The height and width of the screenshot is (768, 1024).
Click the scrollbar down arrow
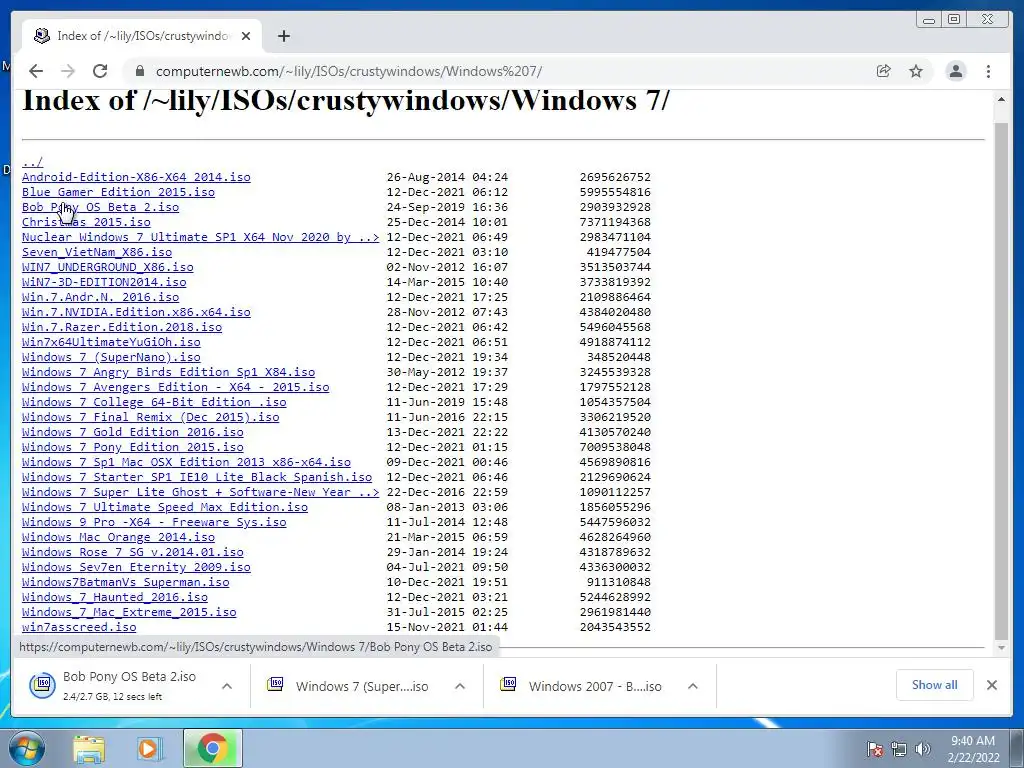click(x=1001, y=648)
